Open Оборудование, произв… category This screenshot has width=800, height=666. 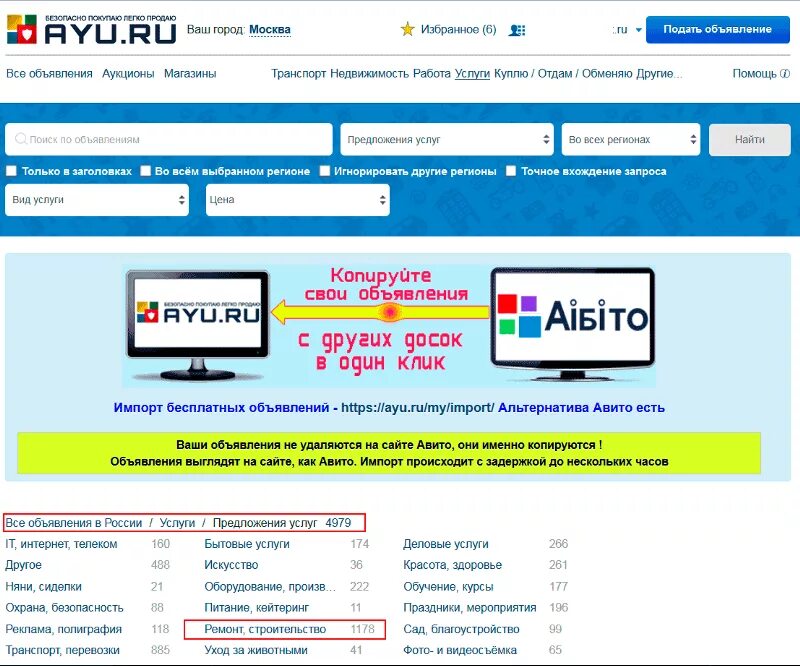pyautogui.click(x=270, y=586)
